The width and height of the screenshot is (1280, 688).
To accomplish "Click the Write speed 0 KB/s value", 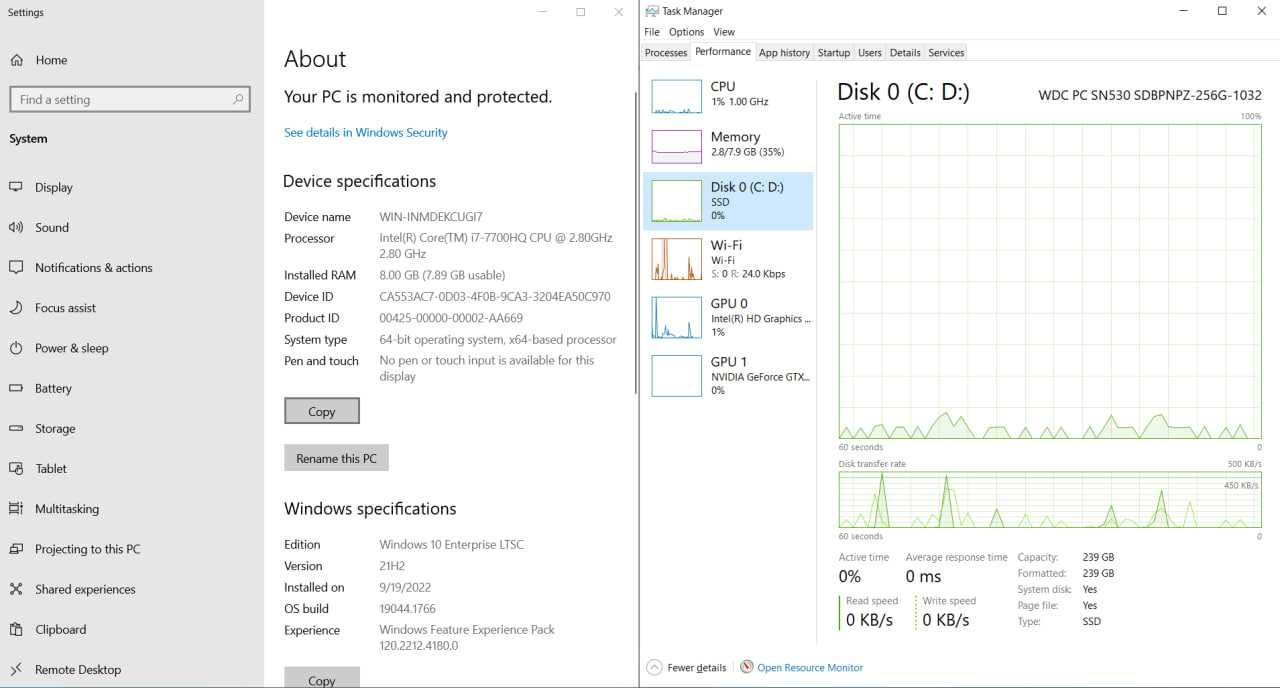I will click(946, 620).
